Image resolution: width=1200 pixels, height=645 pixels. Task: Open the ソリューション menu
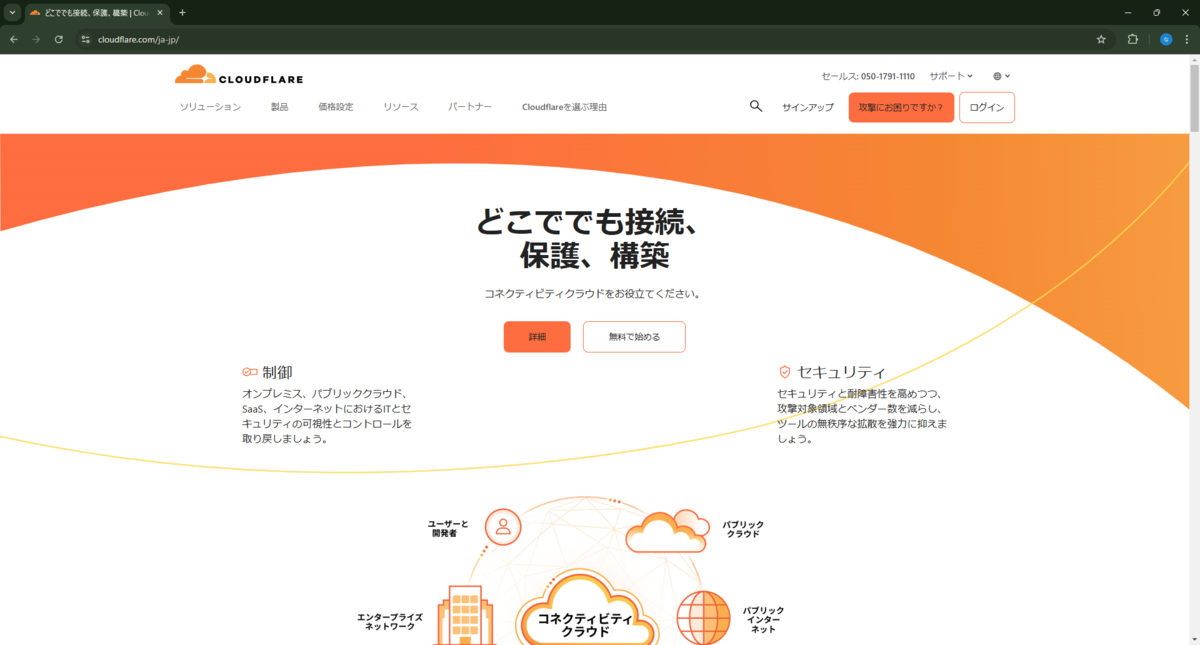pyautogui.click(x=210, y=107)
